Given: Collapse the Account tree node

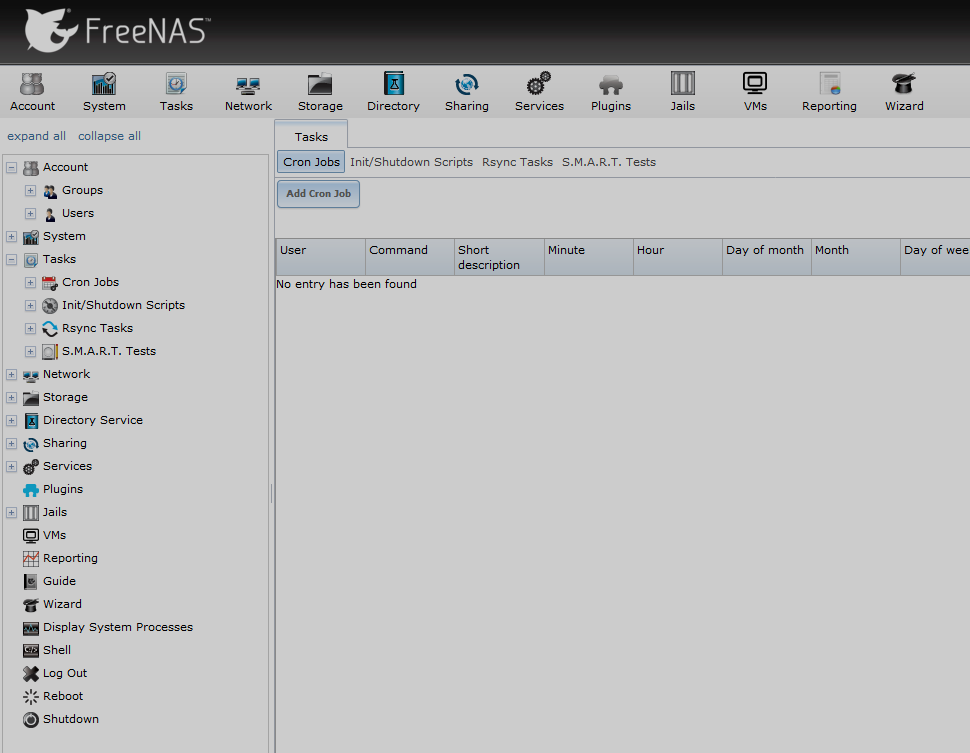Looking at the screenshot, I should pos(11,168).
